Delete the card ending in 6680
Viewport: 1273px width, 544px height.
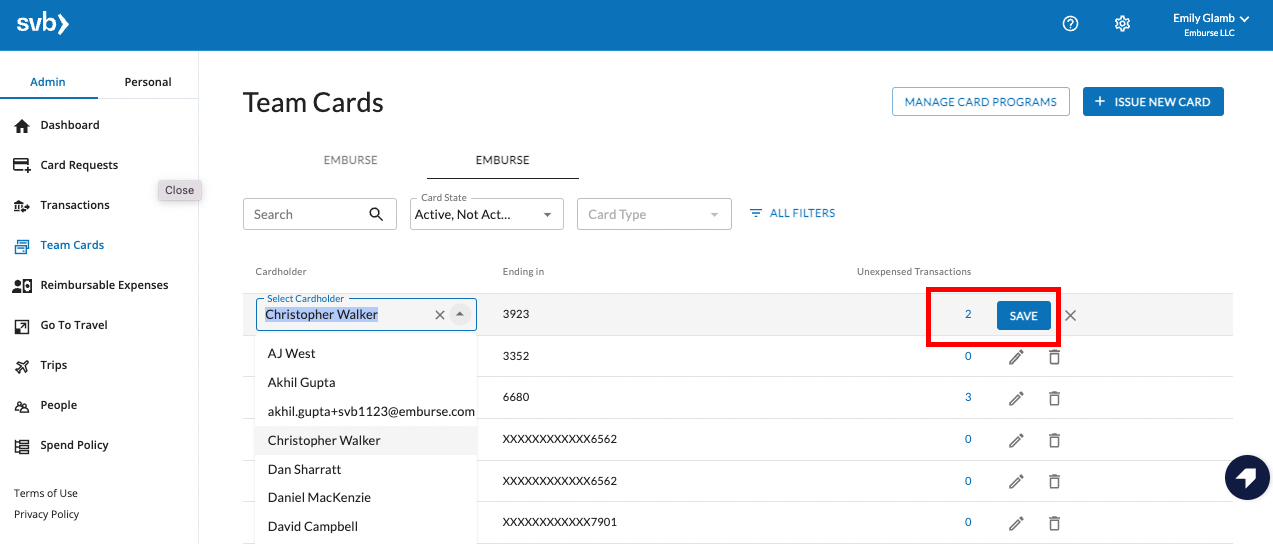pyautogui.click(x=1053, y=398)
